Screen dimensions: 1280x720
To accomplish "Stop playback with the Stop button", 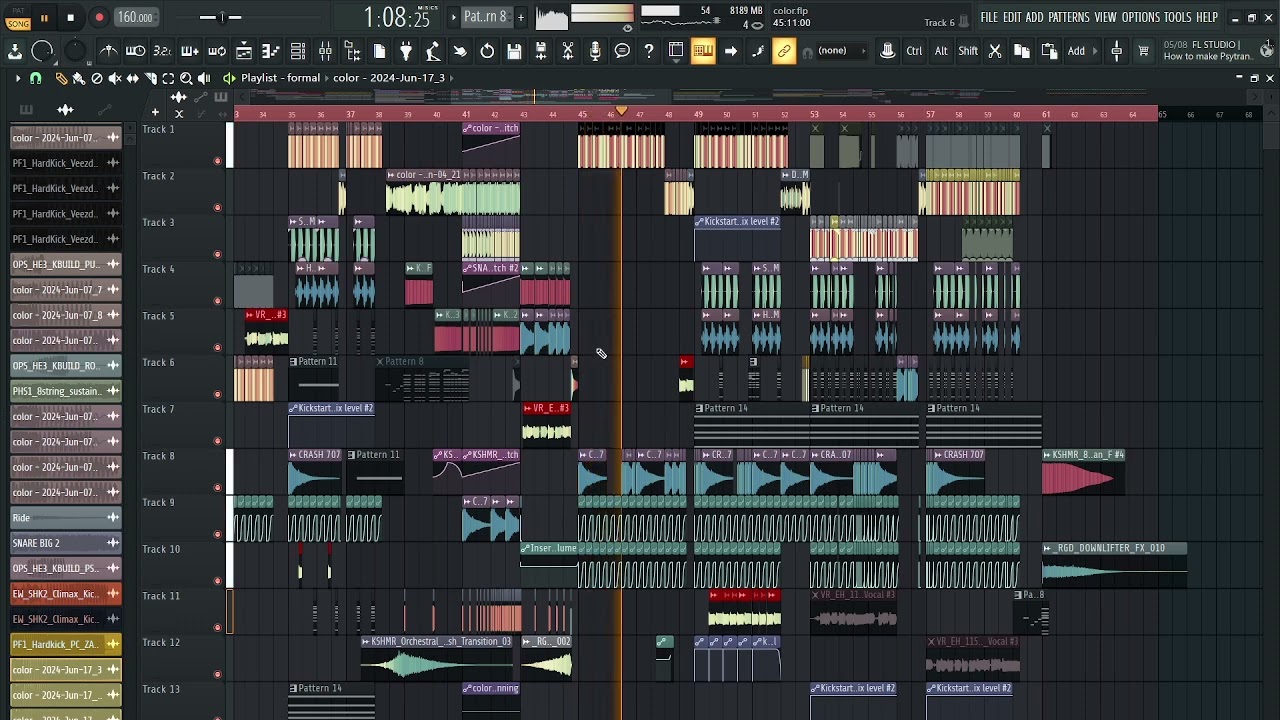I will pos(70,17).
